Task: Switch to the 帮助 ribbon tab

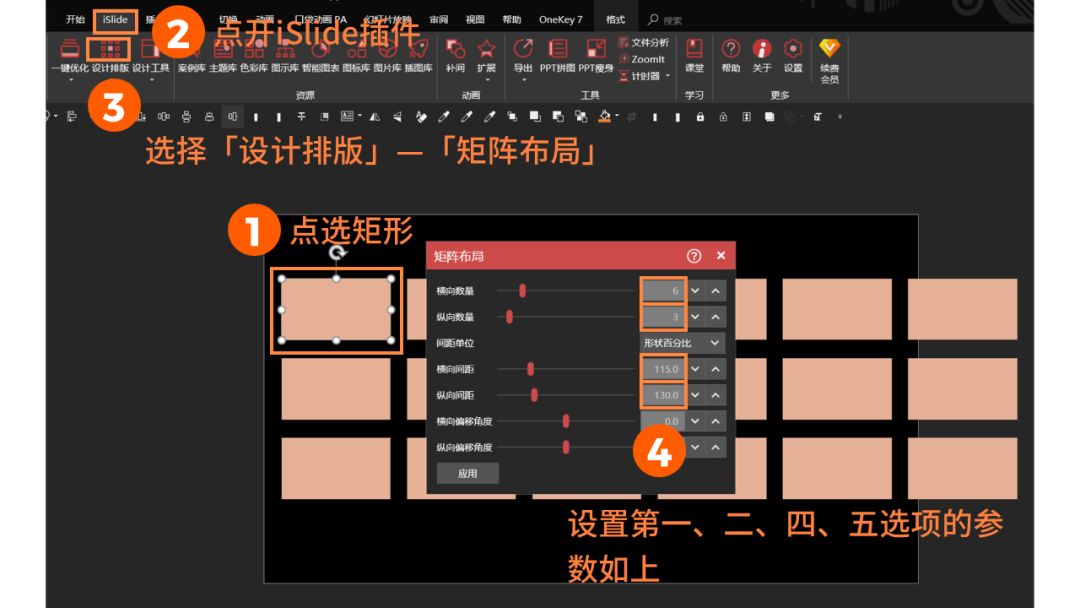Action: pos(512,19)
